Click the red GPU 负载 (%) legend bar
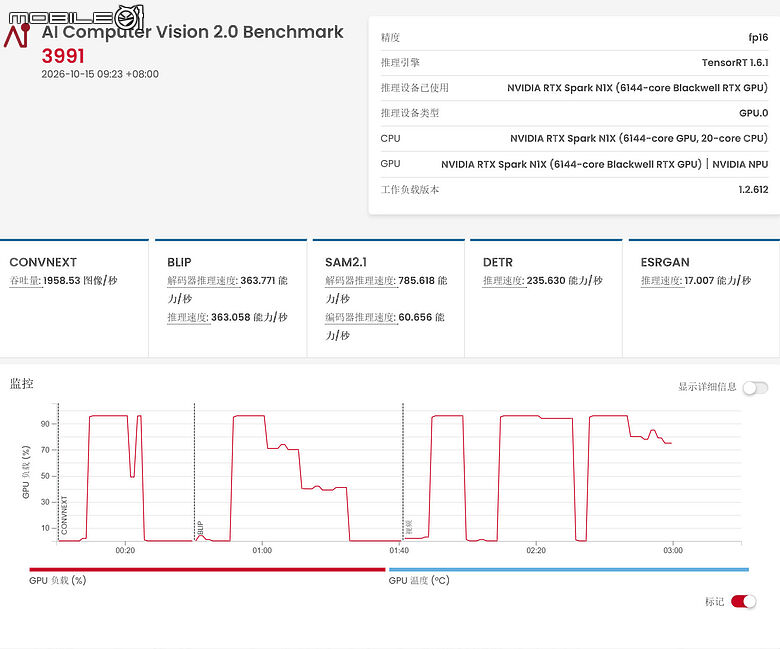This screenshot has height=649, width=780. [207, 569]
